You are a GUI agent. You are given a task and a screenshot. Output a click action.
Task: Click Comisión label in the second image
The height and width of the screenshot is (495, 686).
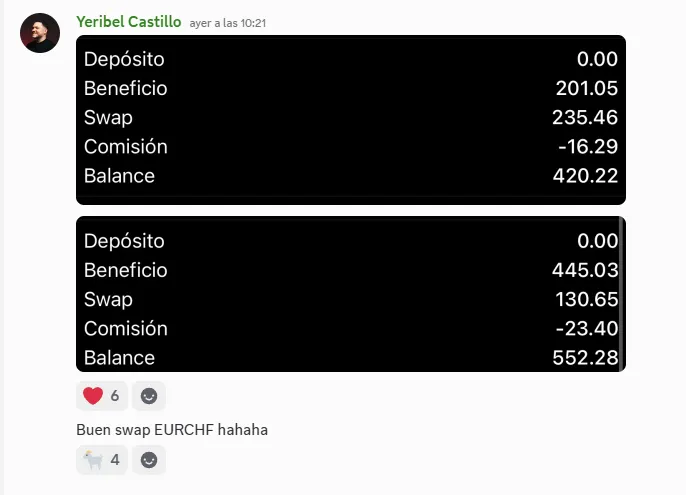tap(126, 329)
